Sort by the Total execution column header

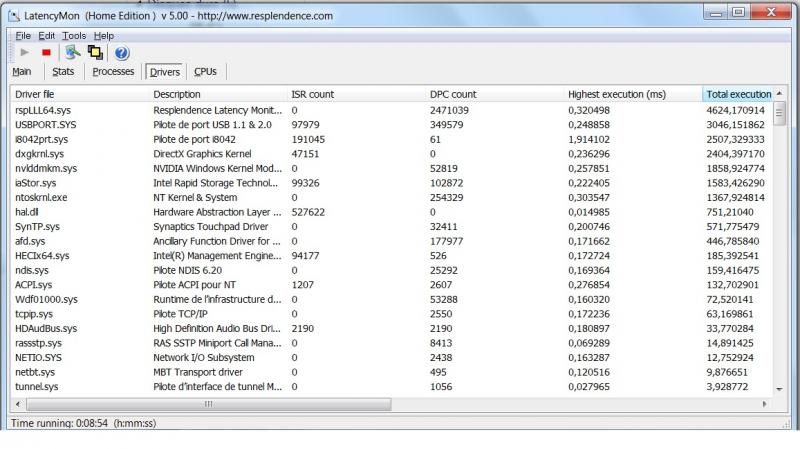737,94
